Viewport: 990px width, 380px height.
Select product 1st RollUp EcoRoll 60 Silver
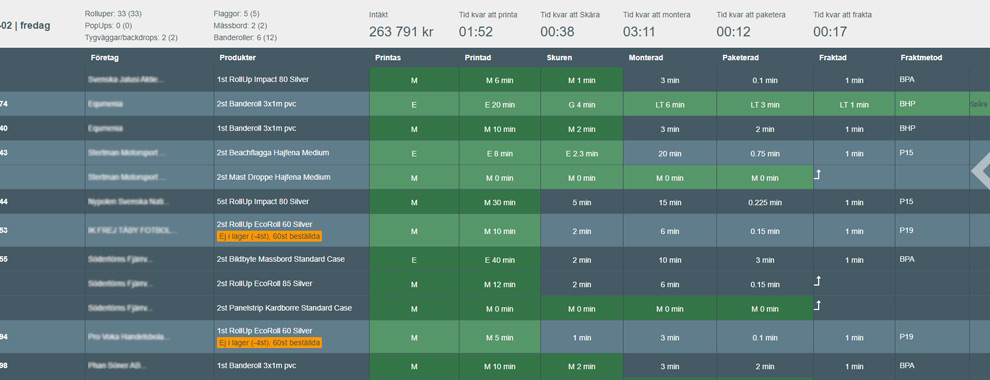click(265, 331)
